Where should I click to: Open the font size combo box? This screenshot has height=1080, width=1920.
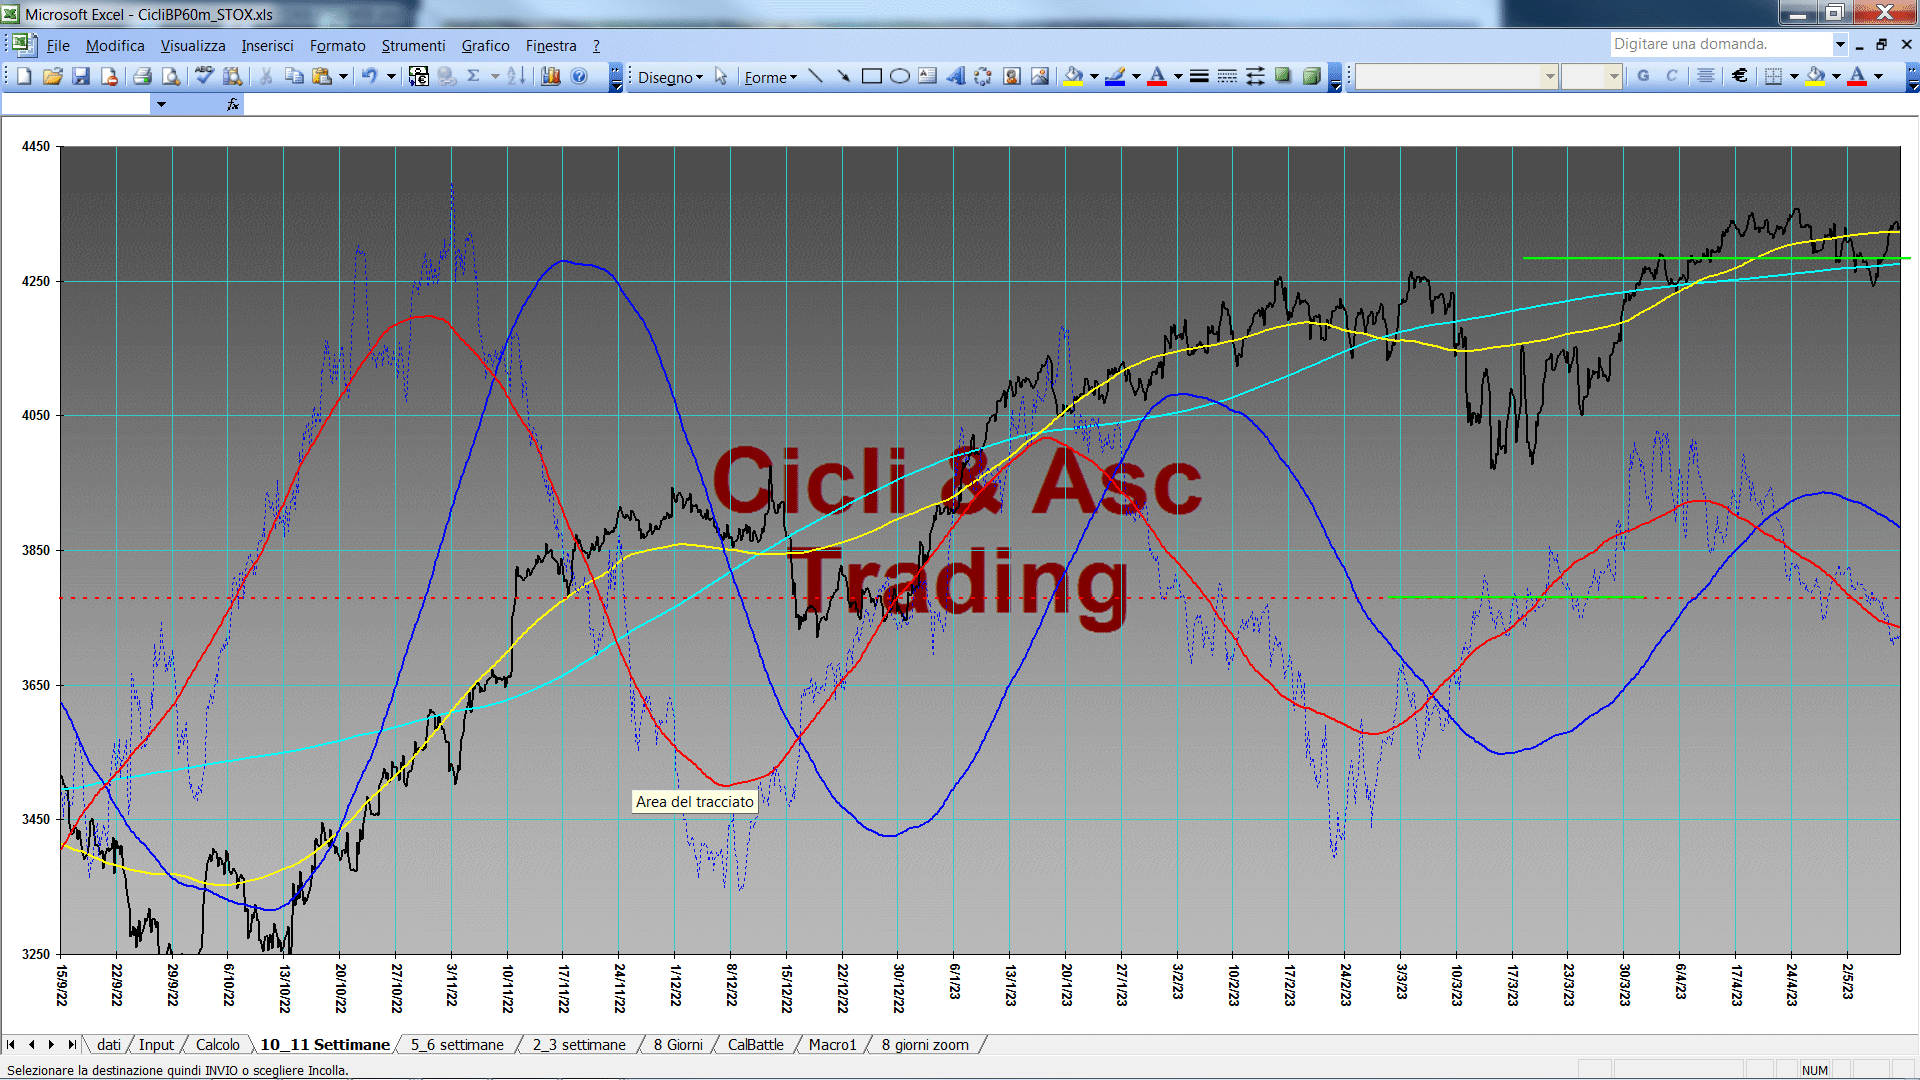(x=1591, y=76)
